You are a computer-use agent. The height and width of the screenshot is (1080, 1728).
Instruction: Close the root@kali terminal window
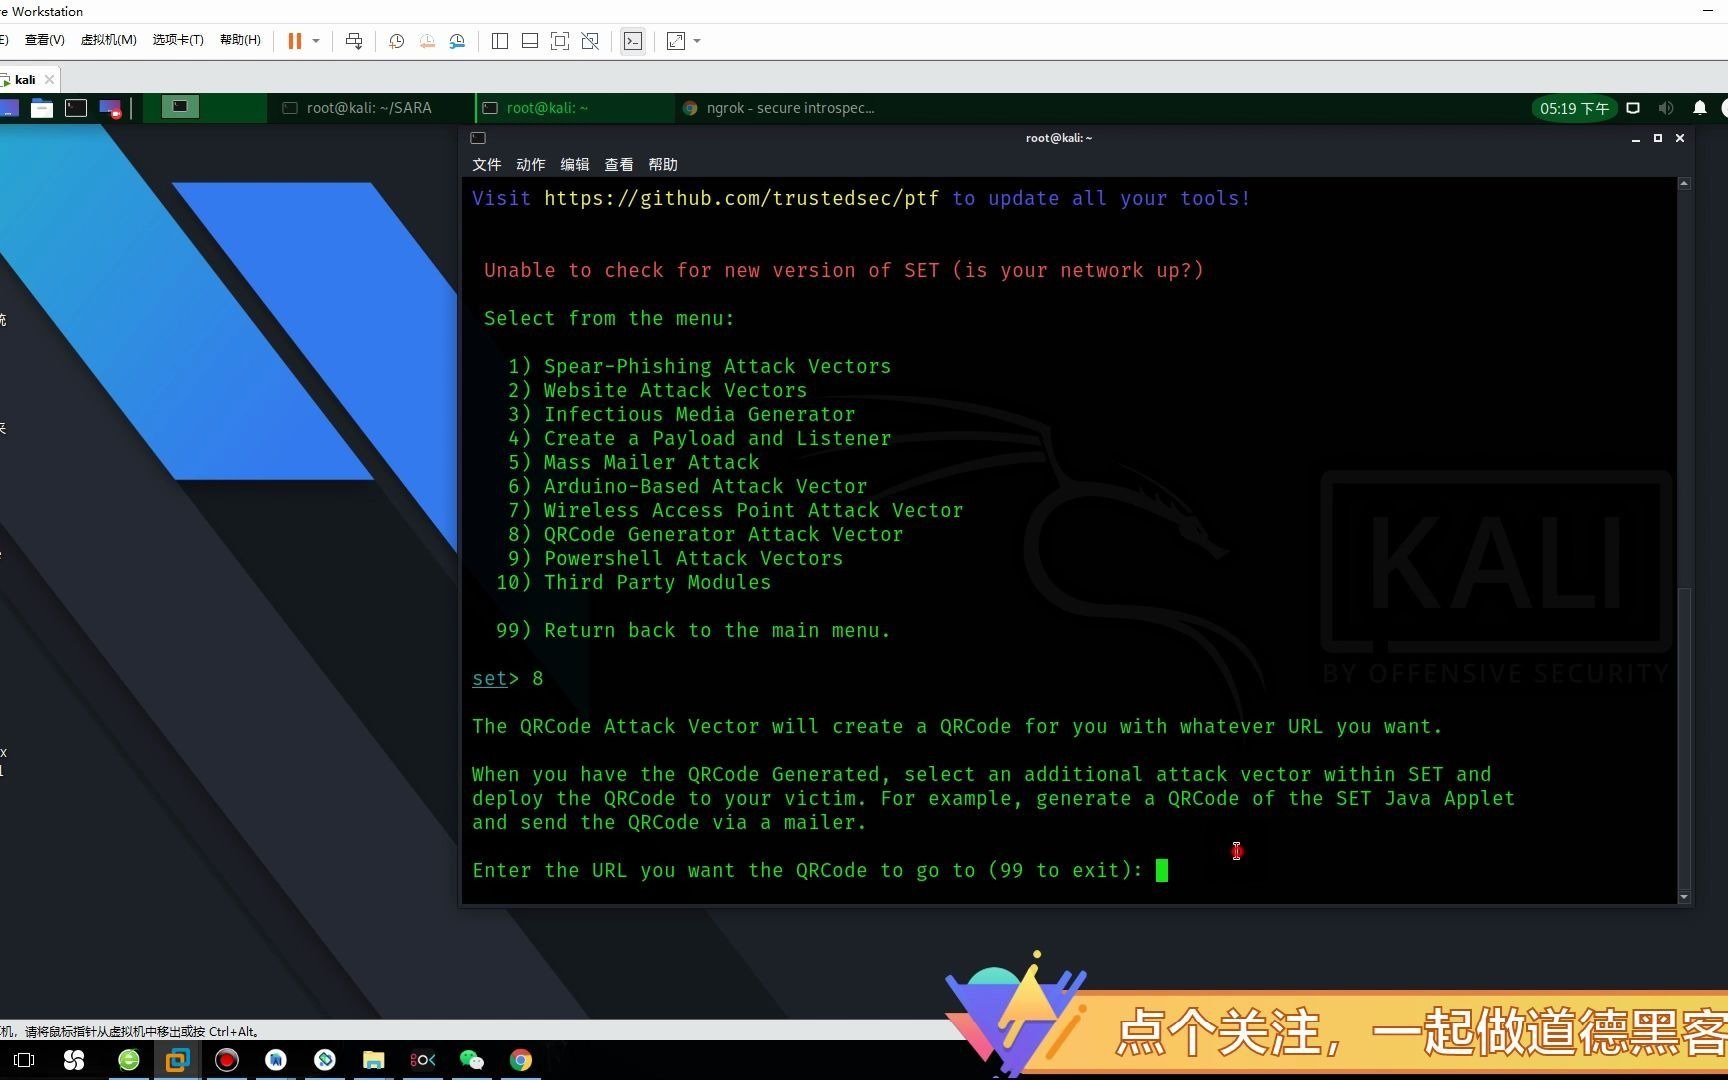point(1680,138)
